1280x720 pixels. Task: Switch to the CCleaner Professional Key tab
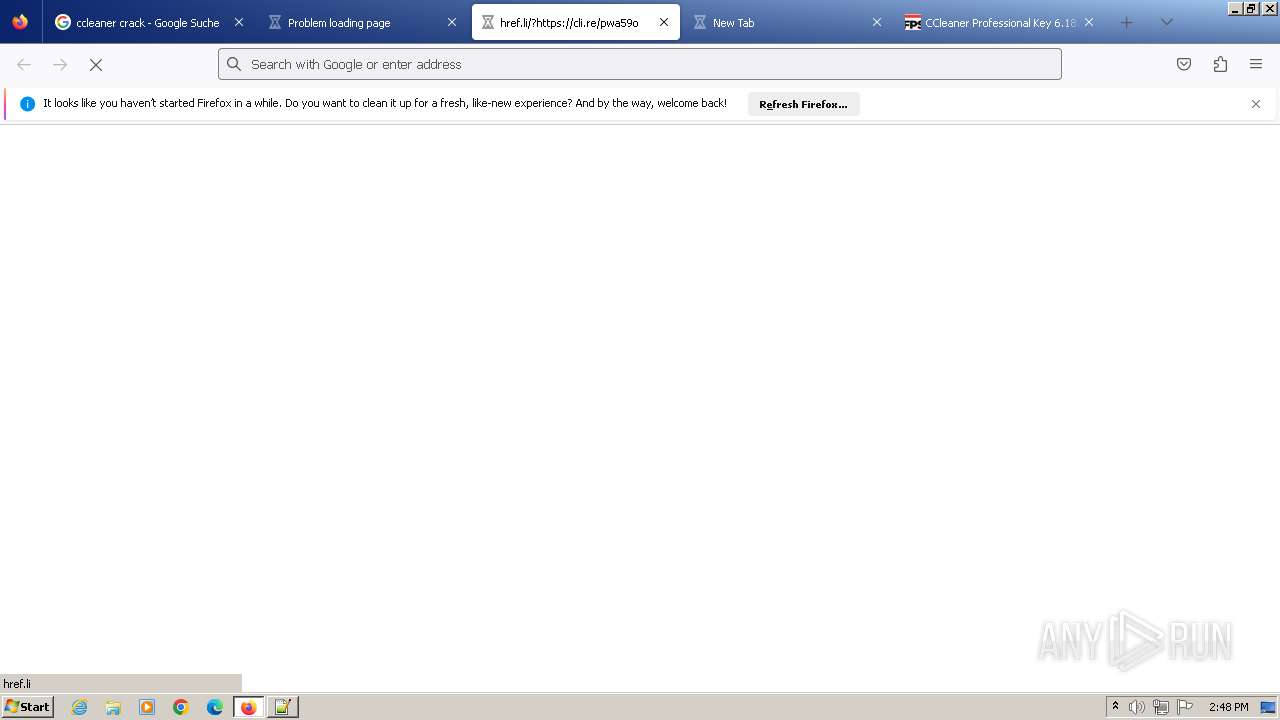pyautogui.click(x=1000, y=22)
